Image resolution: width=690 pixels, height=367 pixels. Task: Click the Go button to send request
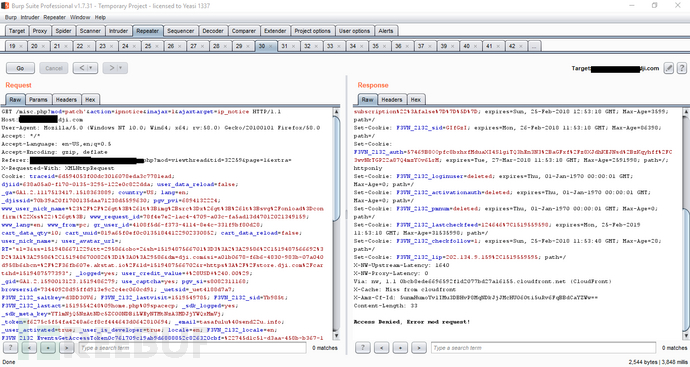pos(20,68)
